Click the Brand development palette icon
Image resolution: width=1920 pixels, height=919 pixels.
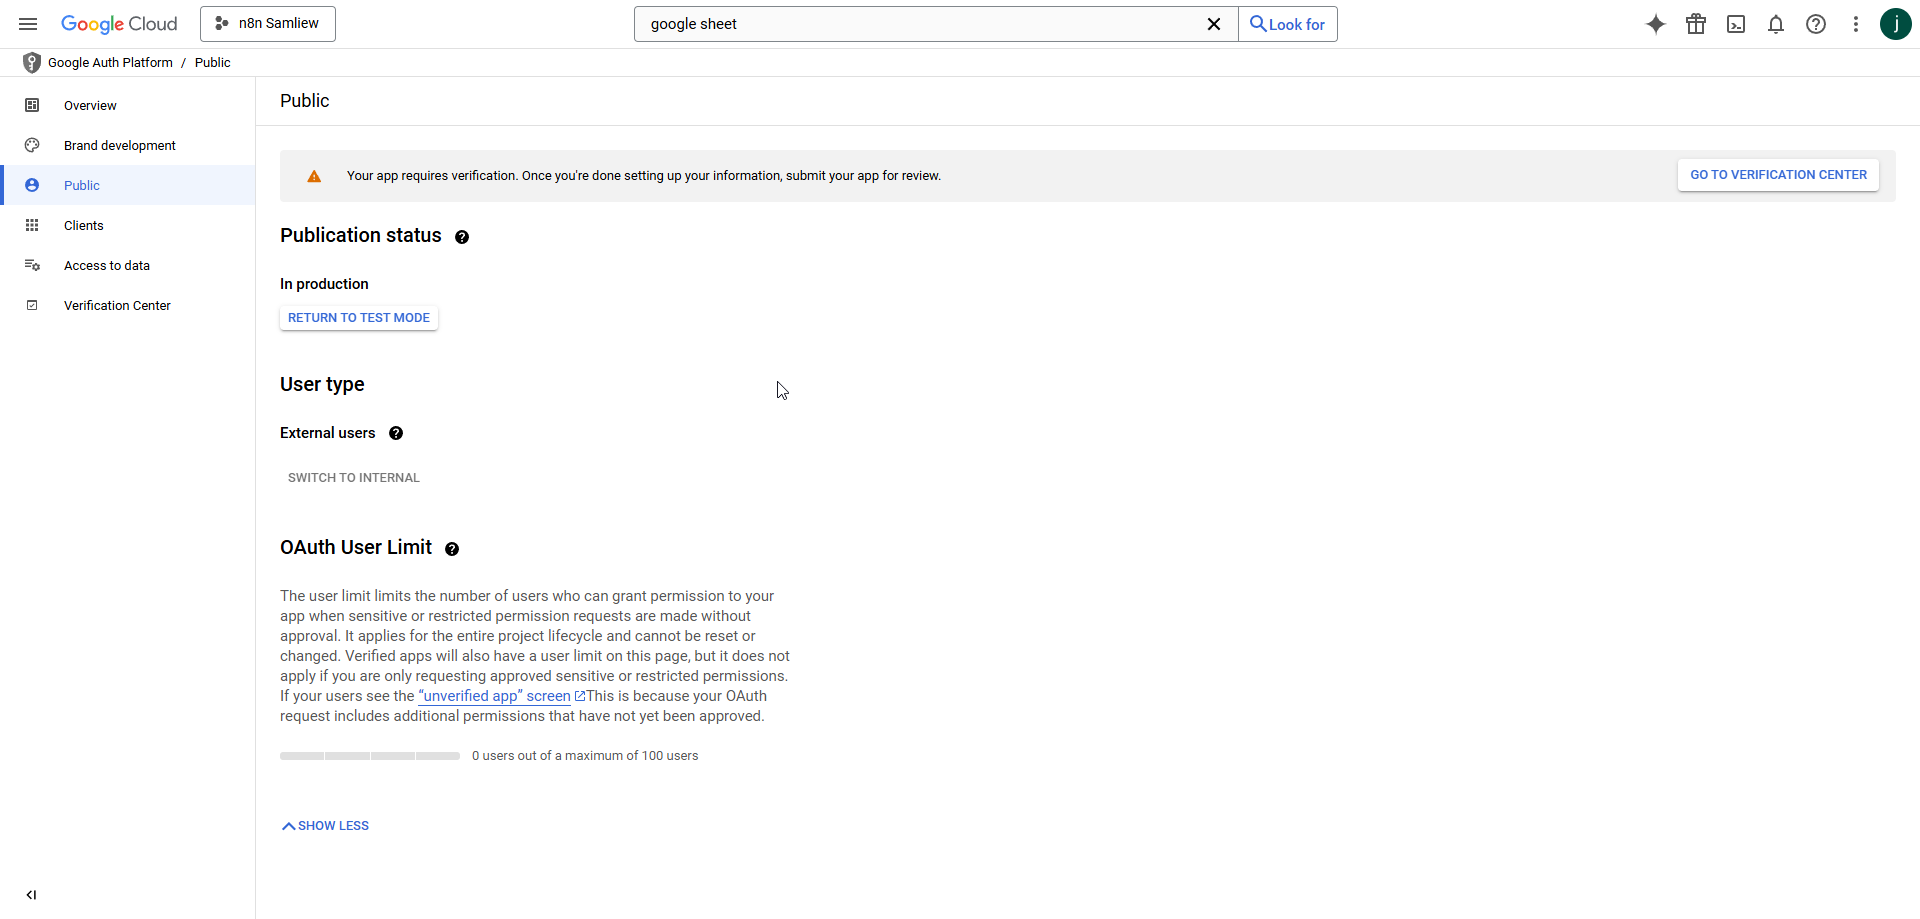pos(32,145)
